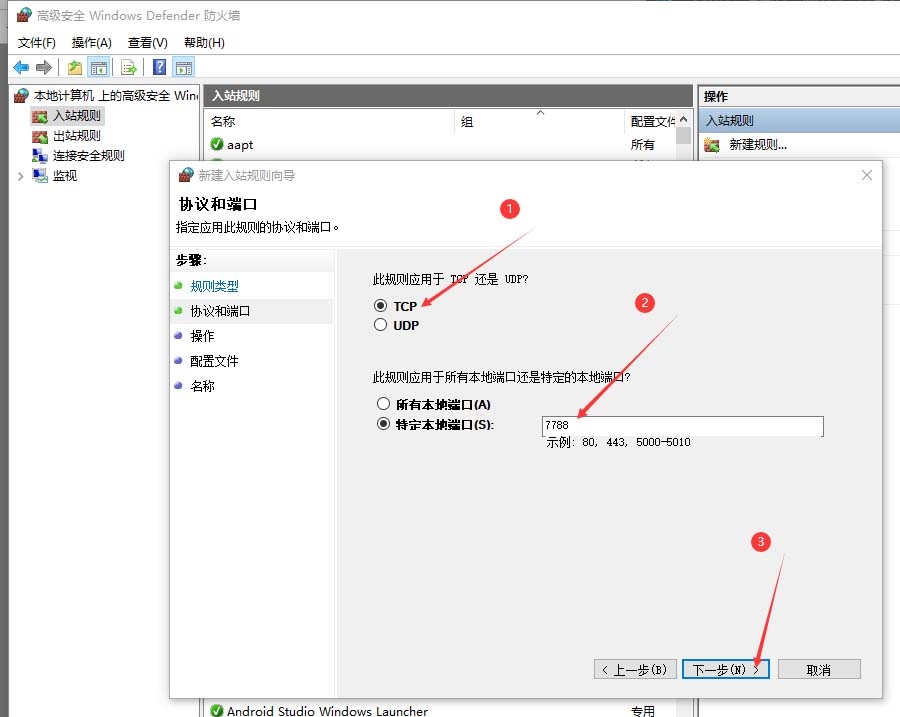Select 连接安全规则 in the left tree
Viewport: 900px width, 717px height.
point(88,156)
